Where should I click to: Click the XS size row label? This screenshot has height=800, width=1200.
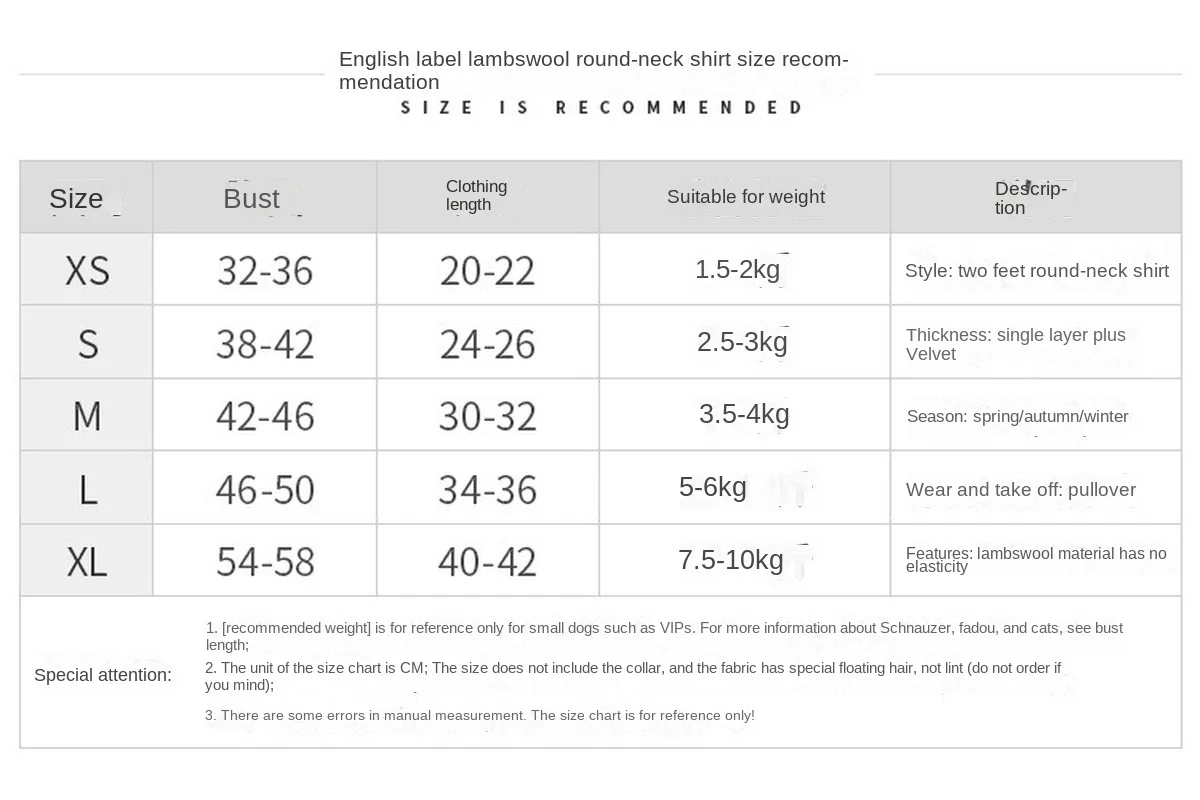87,270
